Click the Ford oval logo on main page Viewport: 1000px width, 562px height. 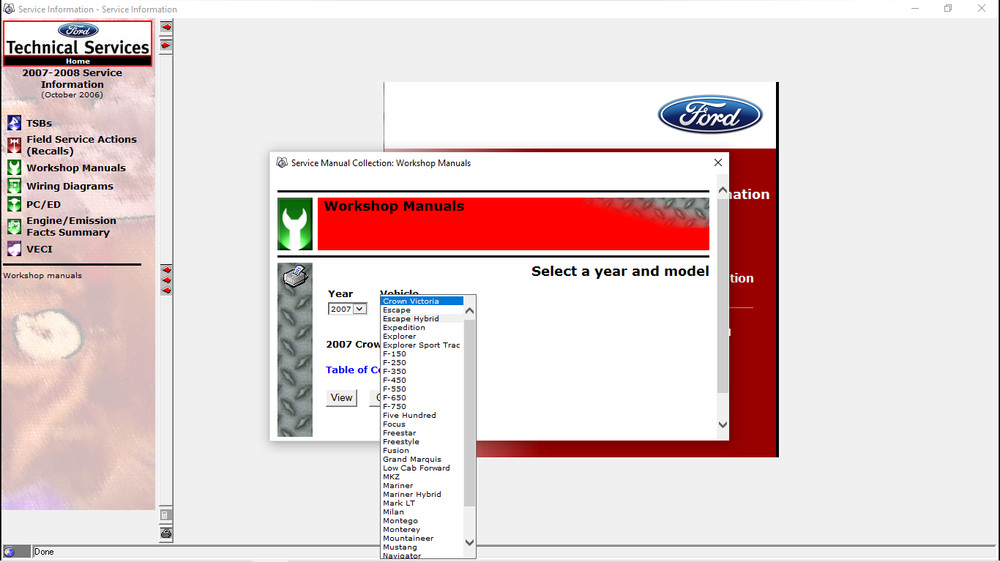(x=710, y=115)
